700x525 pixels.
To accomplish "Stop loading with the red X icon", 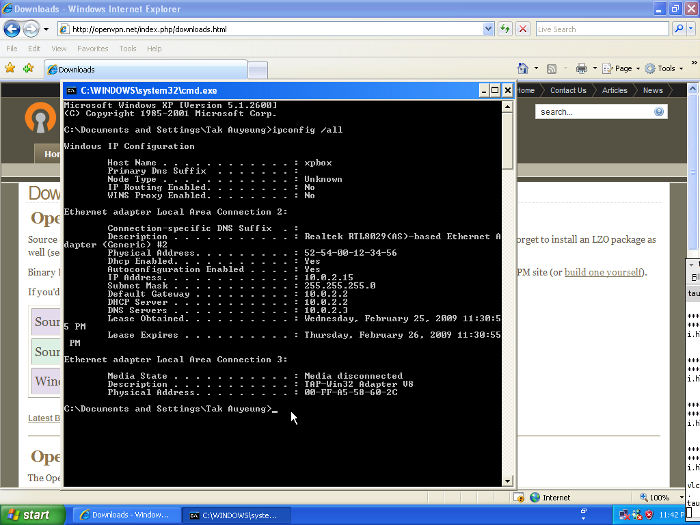I will click(523, 29).
